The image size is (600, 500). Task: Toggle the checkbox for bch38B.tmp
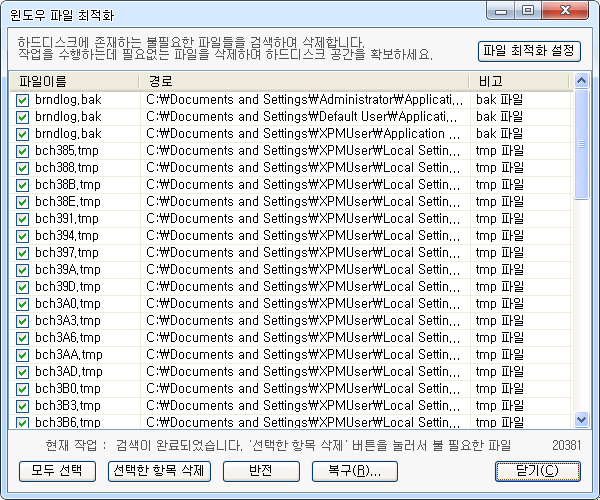coord(23,185)
